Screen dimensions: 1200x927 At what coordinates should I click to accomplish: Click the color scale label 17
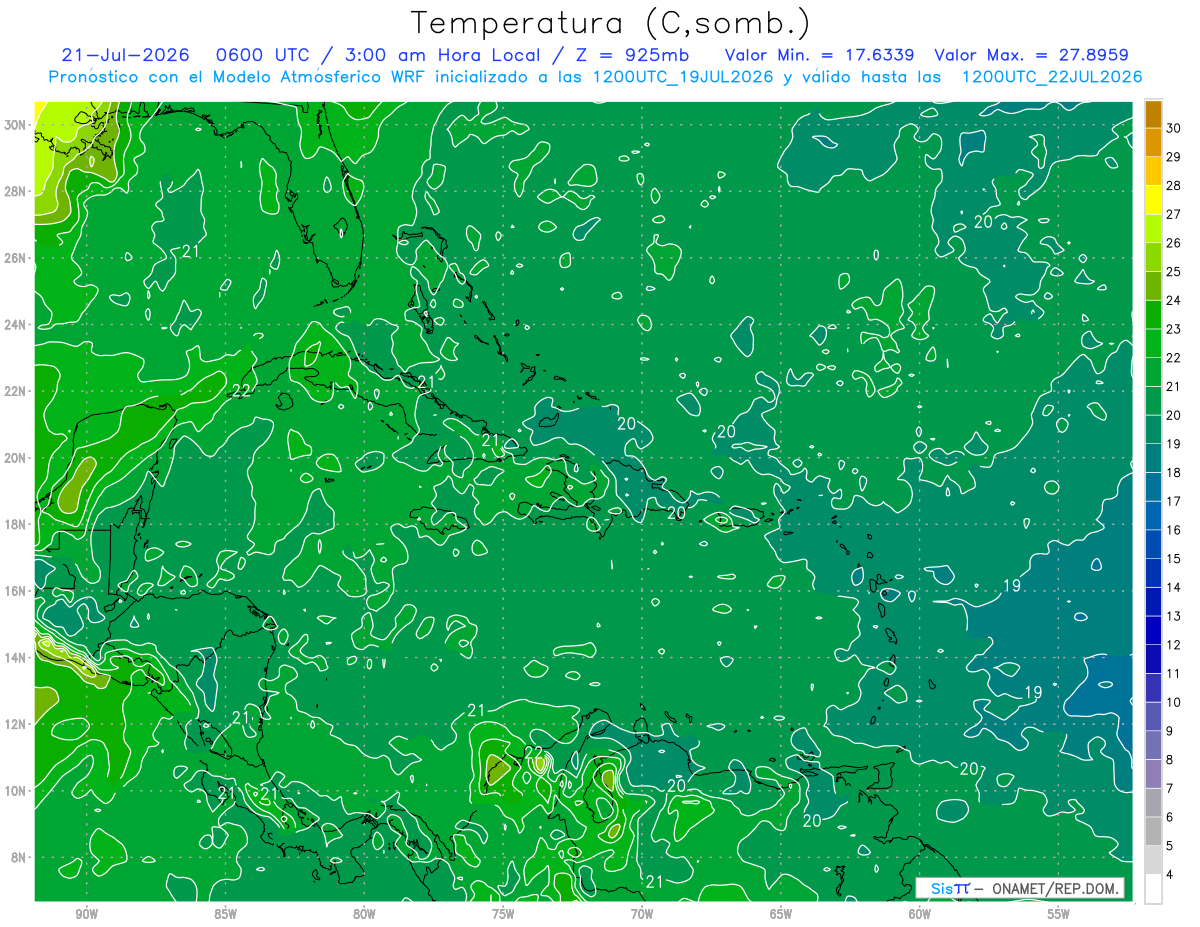tap(1173, 502)
